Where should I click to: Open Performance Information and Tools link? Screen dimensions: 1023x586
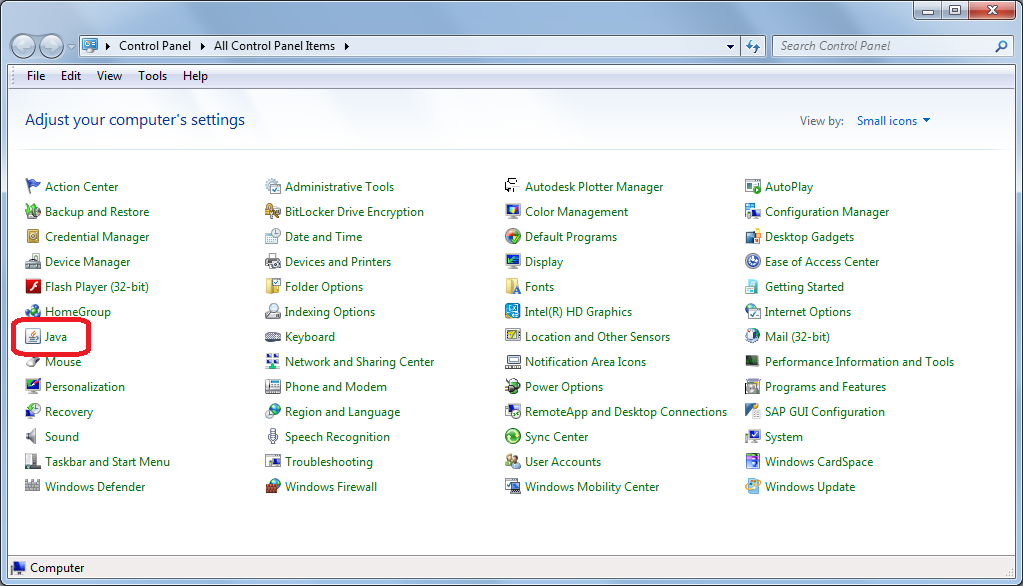[x=859, y=362]
